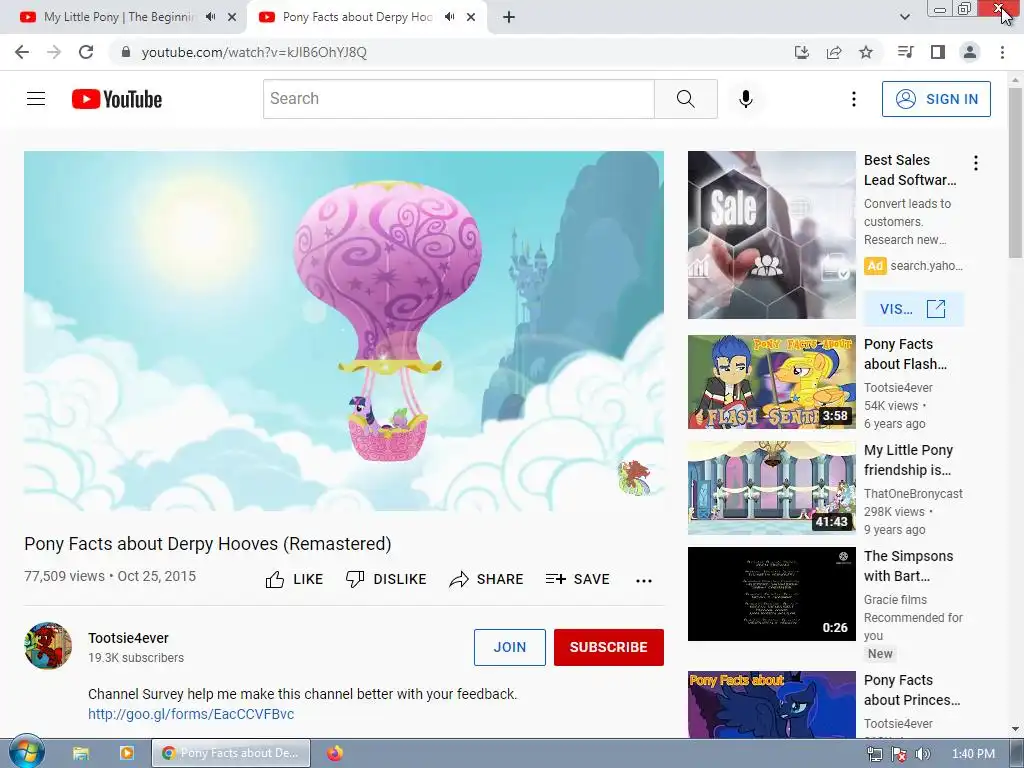Open the goo.gl channel survey link
The width and height of the screenshot is (1024, 768).
click(x=191, y=714)
